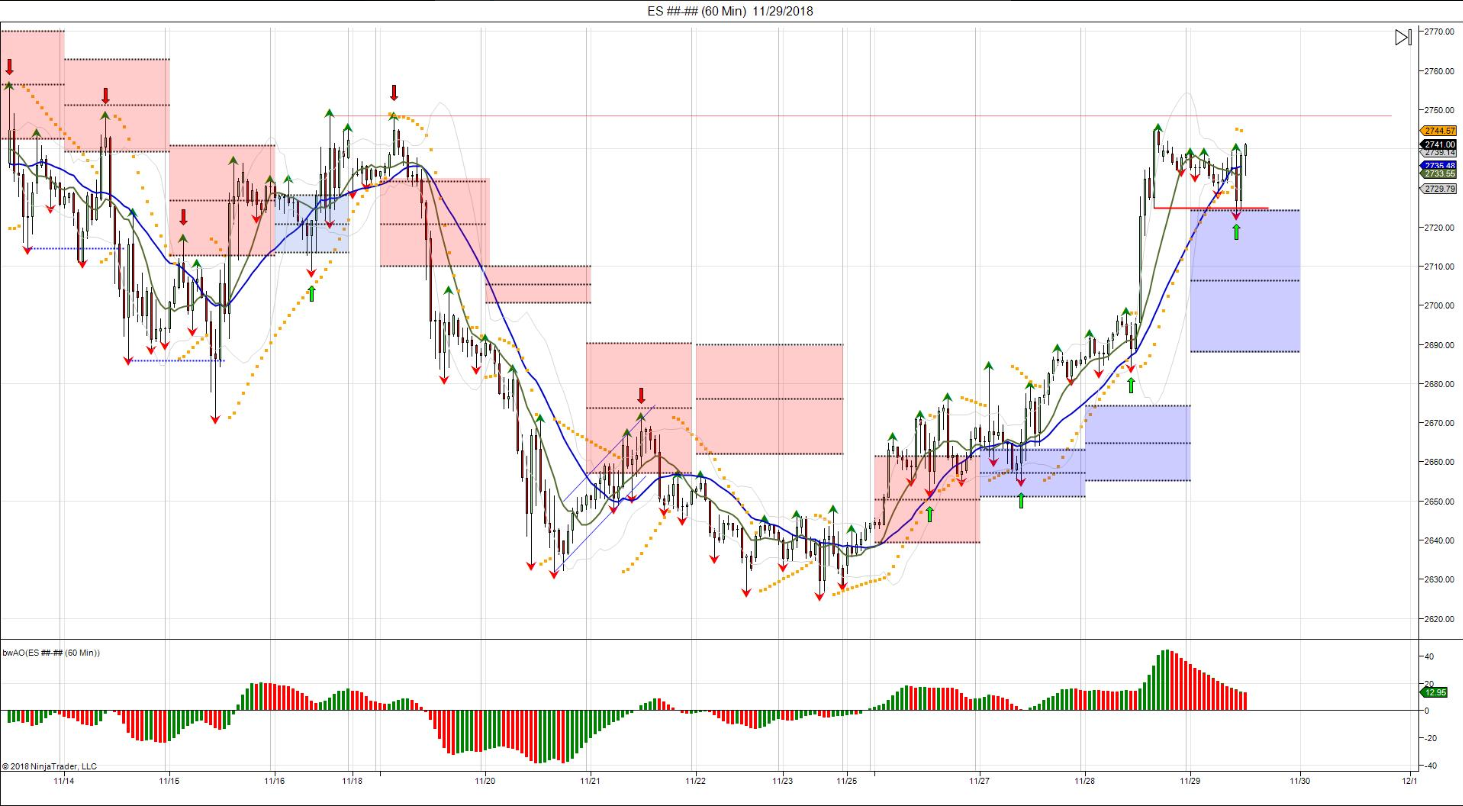This screenshot has height=806, width=1463.
Task: Select the orange 2744.57 price marker
Action: coord(1438,131)
